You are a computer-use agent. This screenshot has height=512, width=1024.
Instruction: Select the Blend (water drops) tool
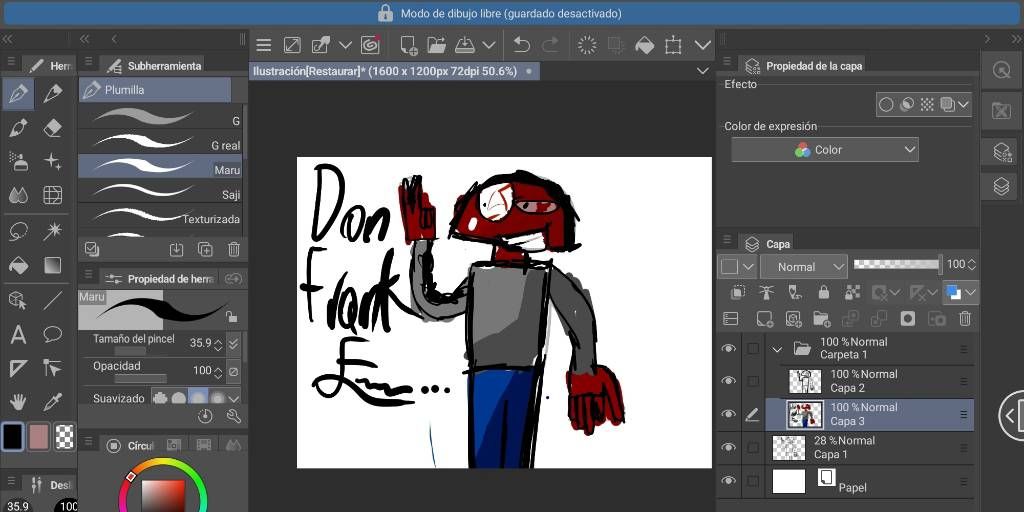pos(18,195)
